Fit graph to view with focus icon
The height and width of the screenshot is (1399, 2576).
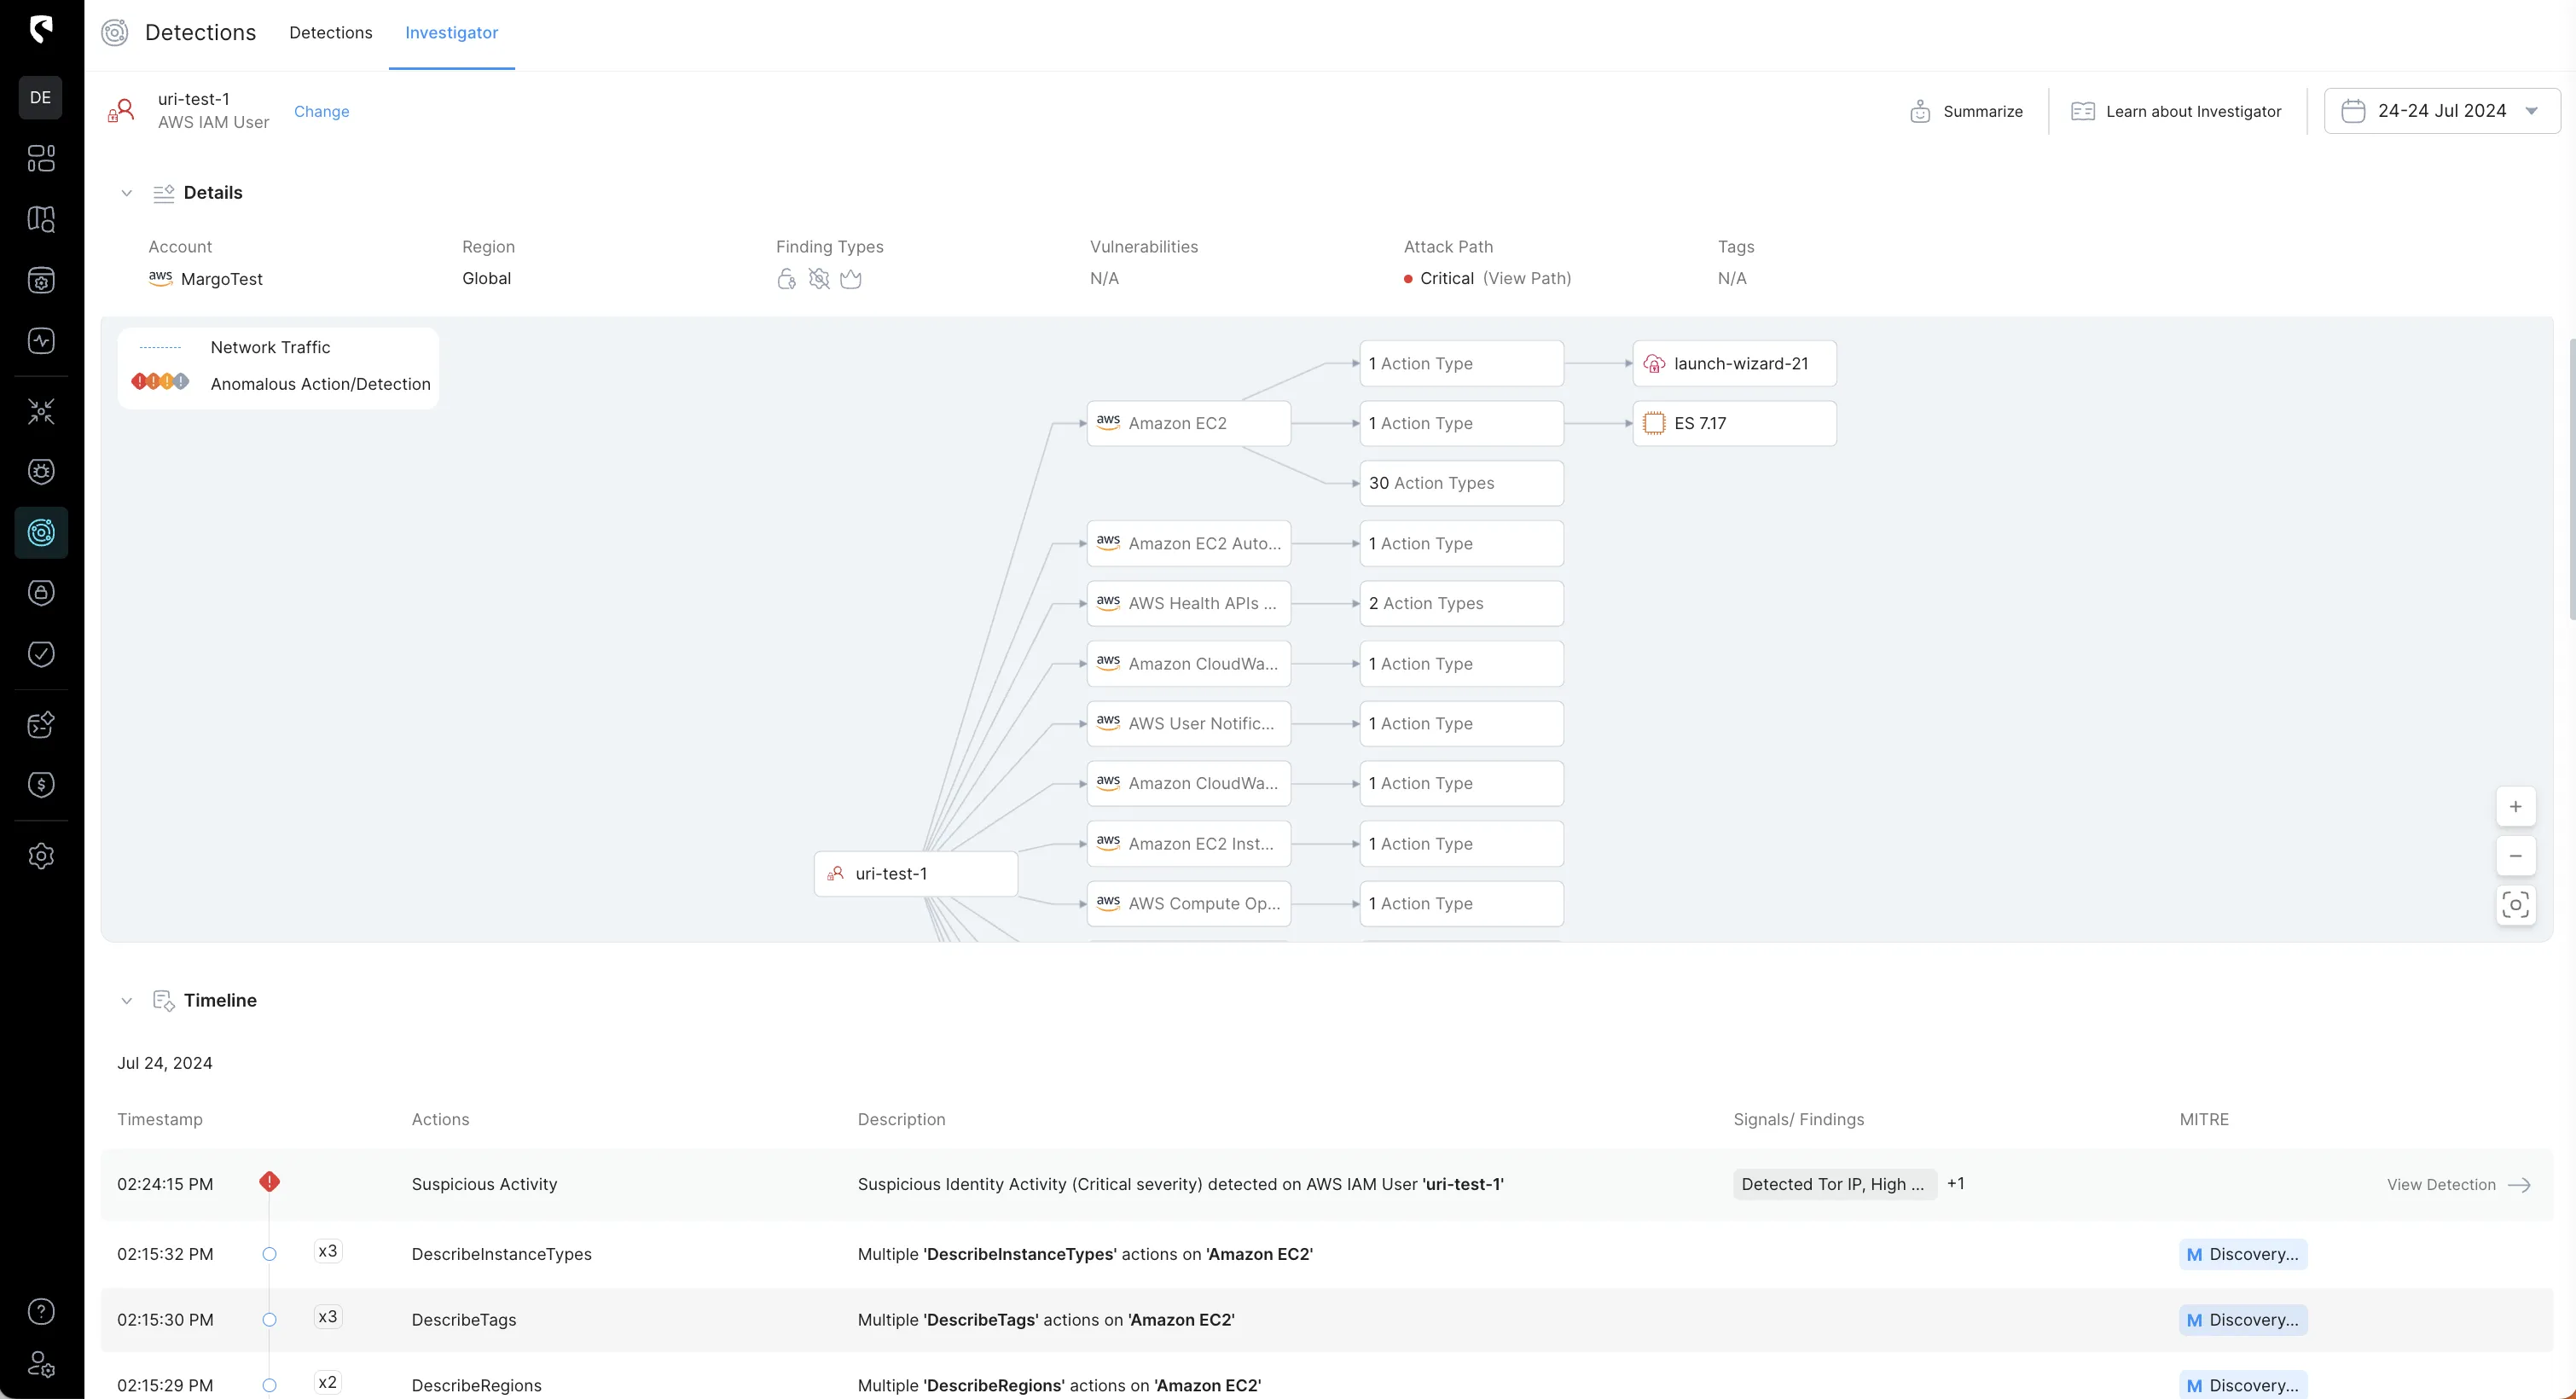point(2516,905)
